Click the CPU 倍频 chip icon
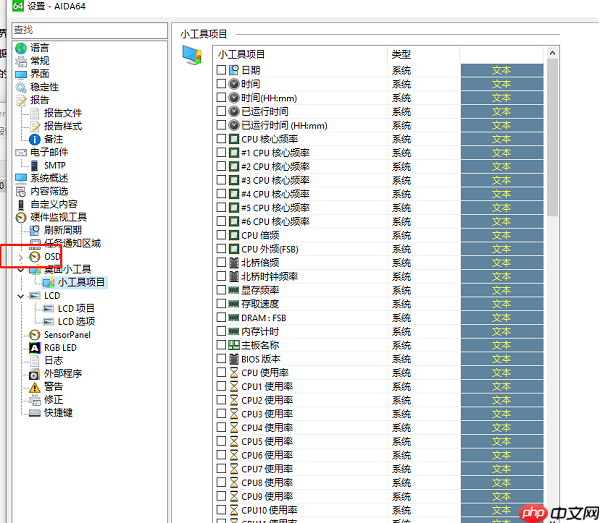This screenshot has height=523, width=600. click(234, 235)
